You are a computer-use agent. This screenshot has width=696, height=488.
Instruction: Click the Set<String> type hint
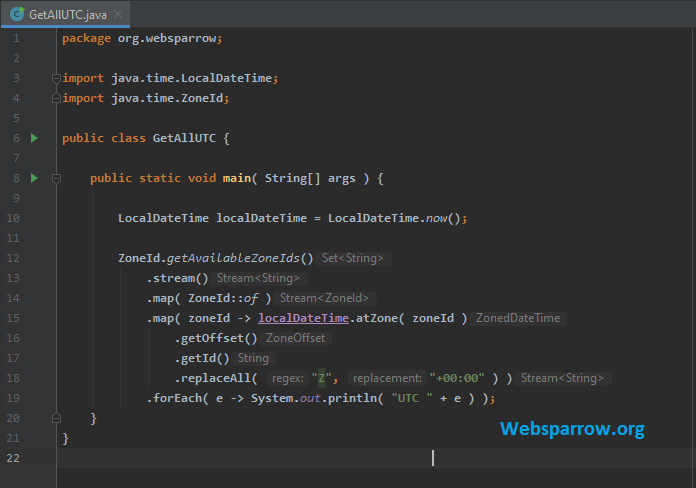[353, 258]
